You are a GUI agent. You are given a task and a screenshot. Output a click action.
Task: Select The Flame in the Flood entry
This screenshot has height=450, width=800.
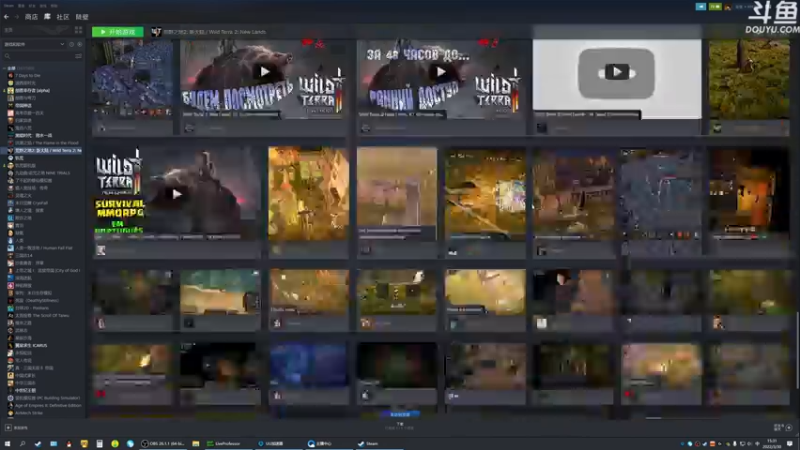point(43,143)
